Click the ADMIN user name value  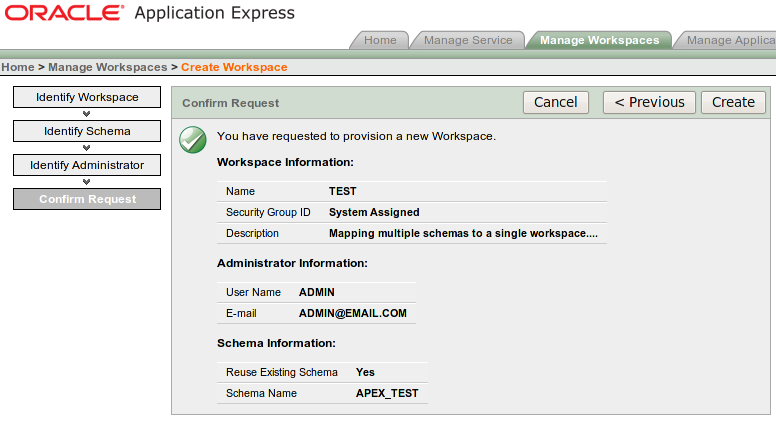point(317,292)
